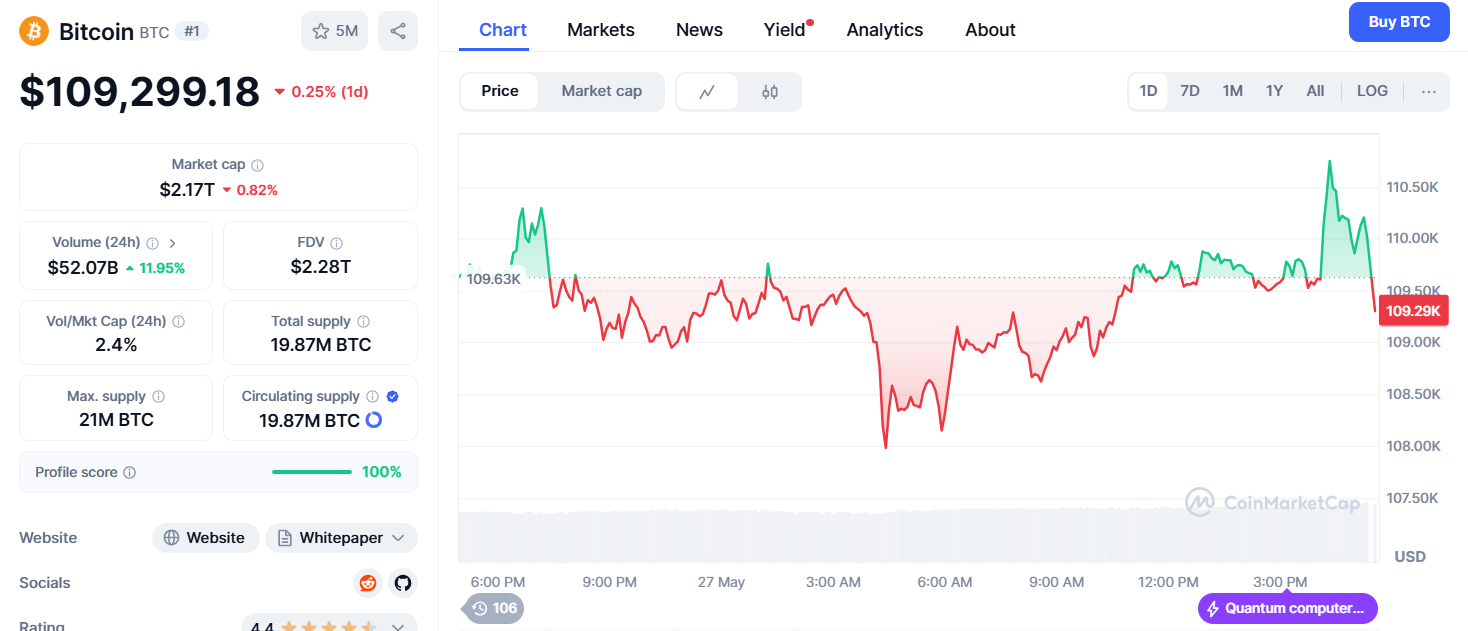Open the Quantum computer news marker

[1287, 608]
